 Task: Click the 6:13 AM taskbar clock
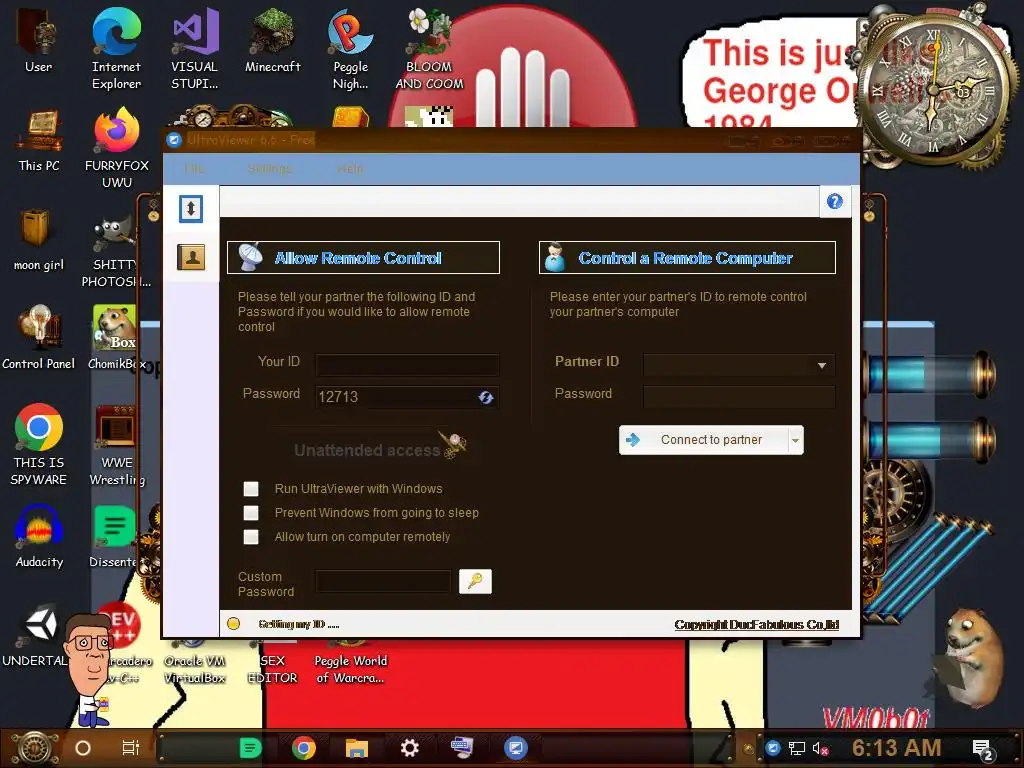(896, 748)
